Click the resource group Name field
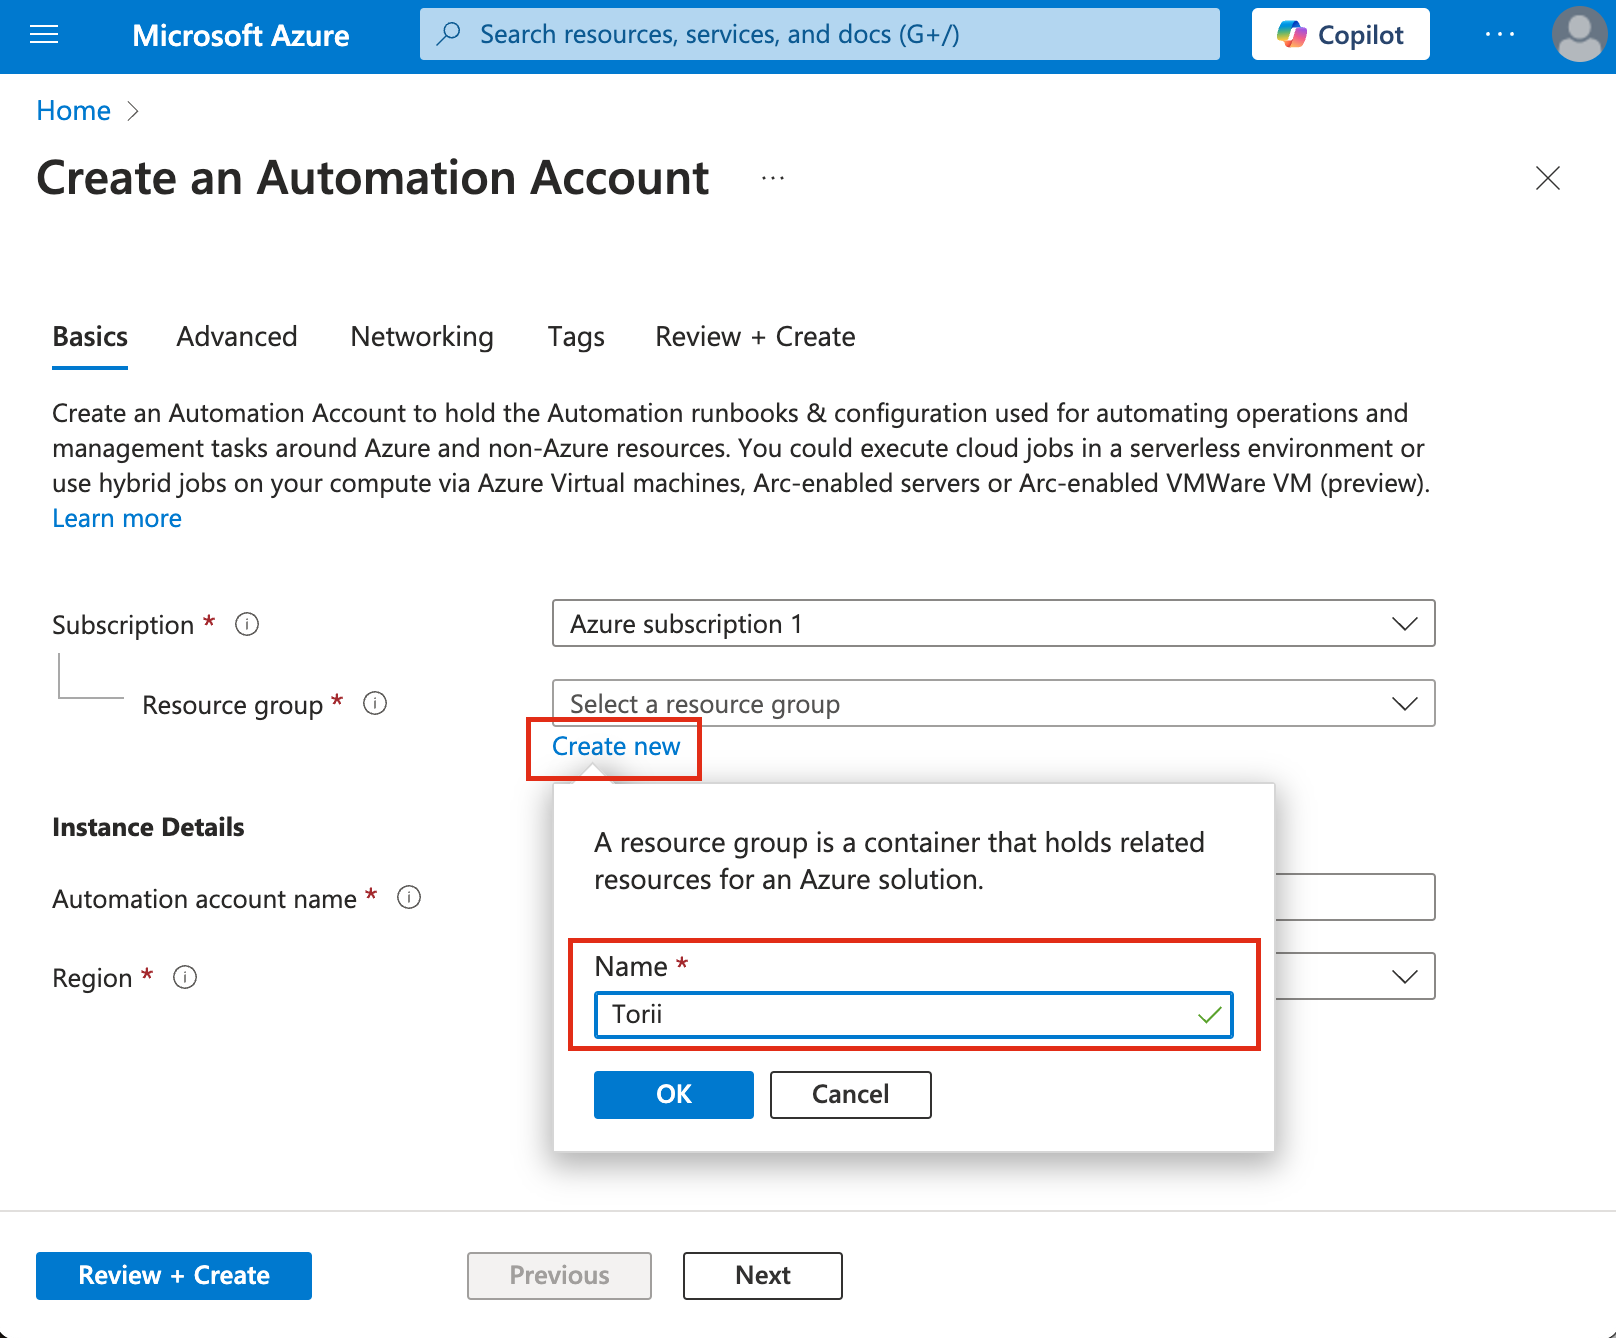The height and width of the screenshot is (1338, 1616). [x=913, y=1015]
